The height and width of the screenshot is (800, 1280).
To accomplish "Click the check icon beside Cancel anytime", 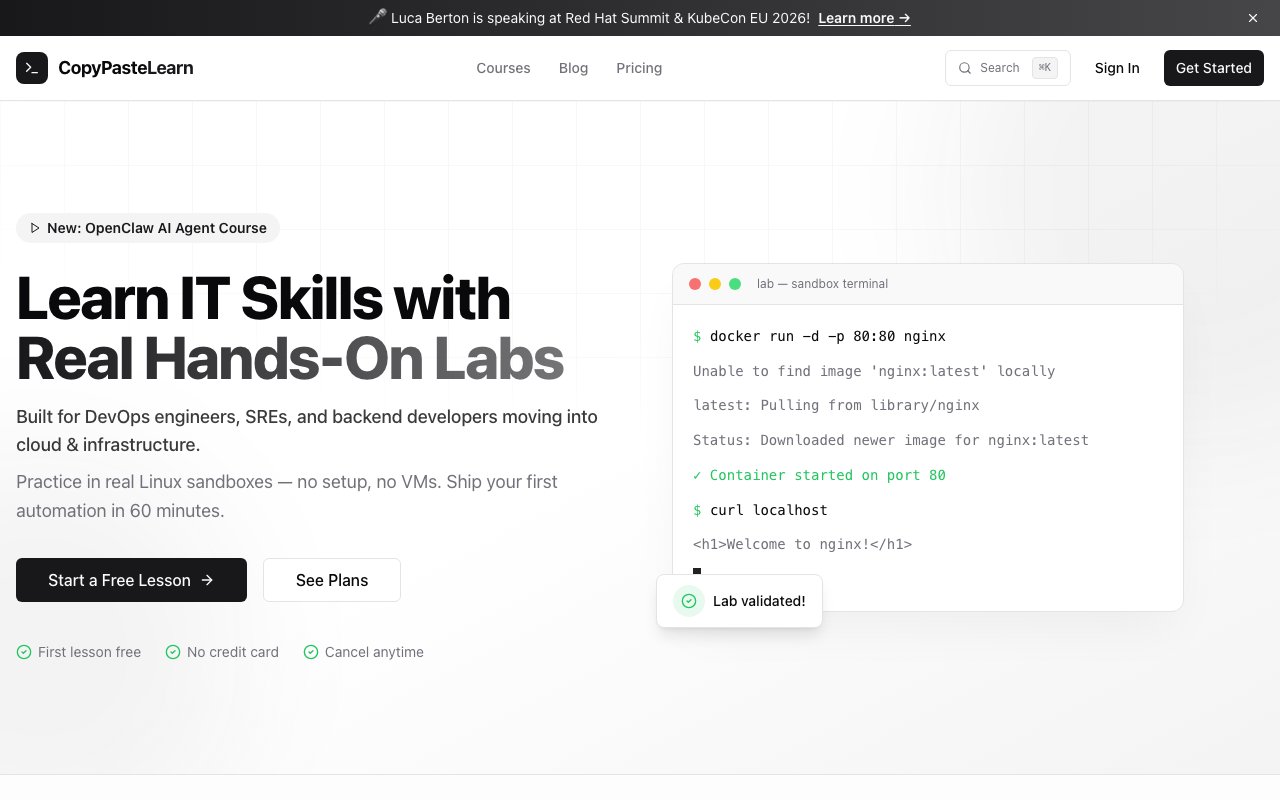I will pyautogui.click(x=311, y=652).
